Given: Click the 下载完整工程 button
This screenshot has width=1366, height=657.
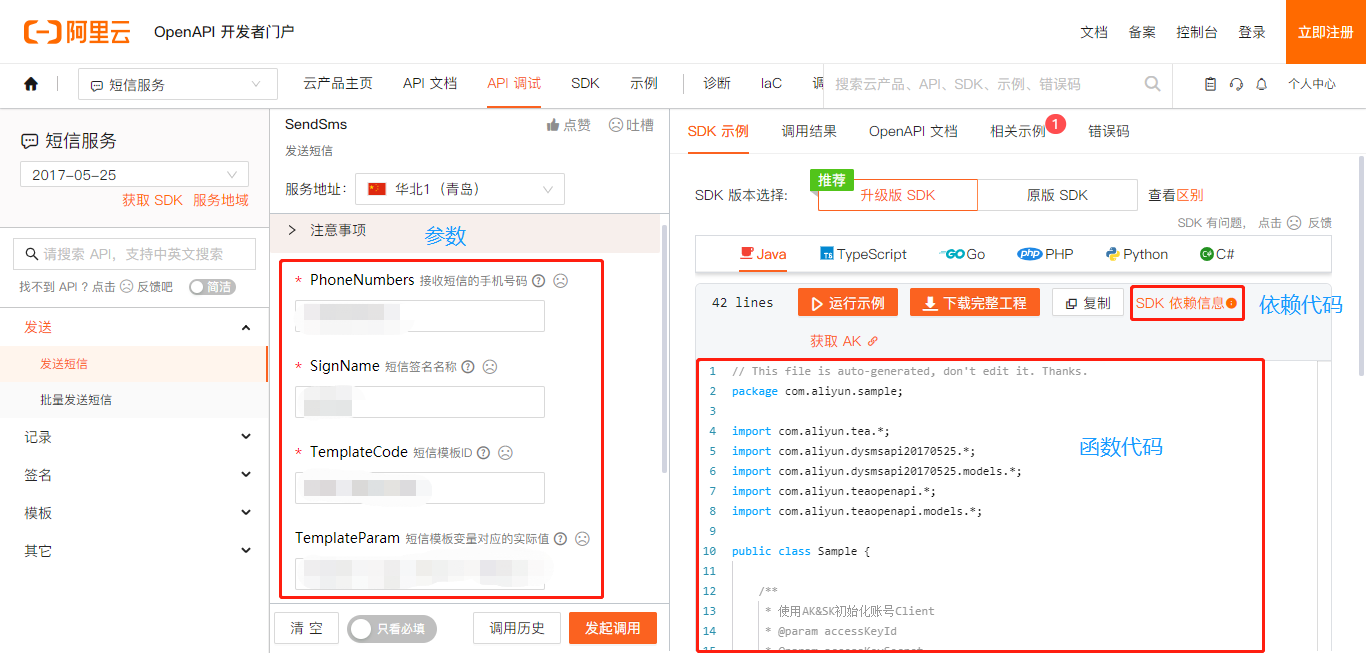Looking at the screenshot, I should (975, 303).
